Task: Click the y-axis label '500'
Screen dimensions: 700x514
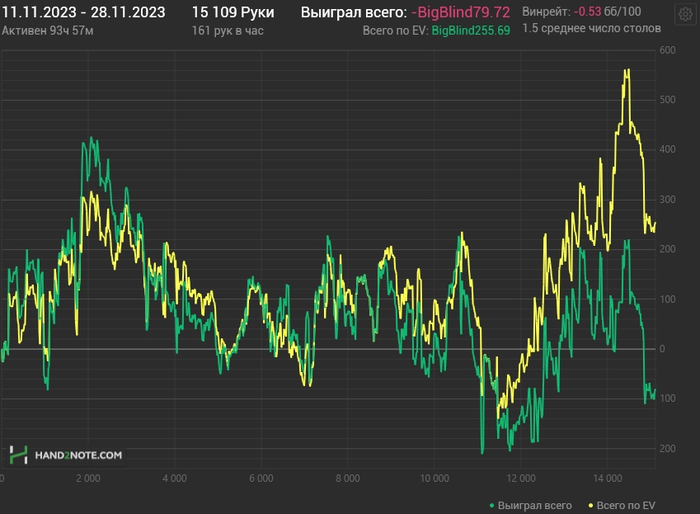Action: (667, 100)
